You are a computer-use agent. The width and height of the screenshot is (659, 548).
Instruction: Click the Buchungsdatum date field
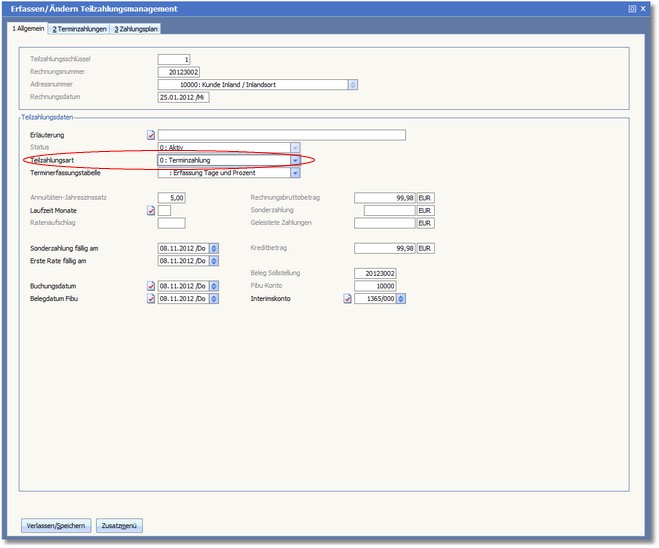(182, 285)
